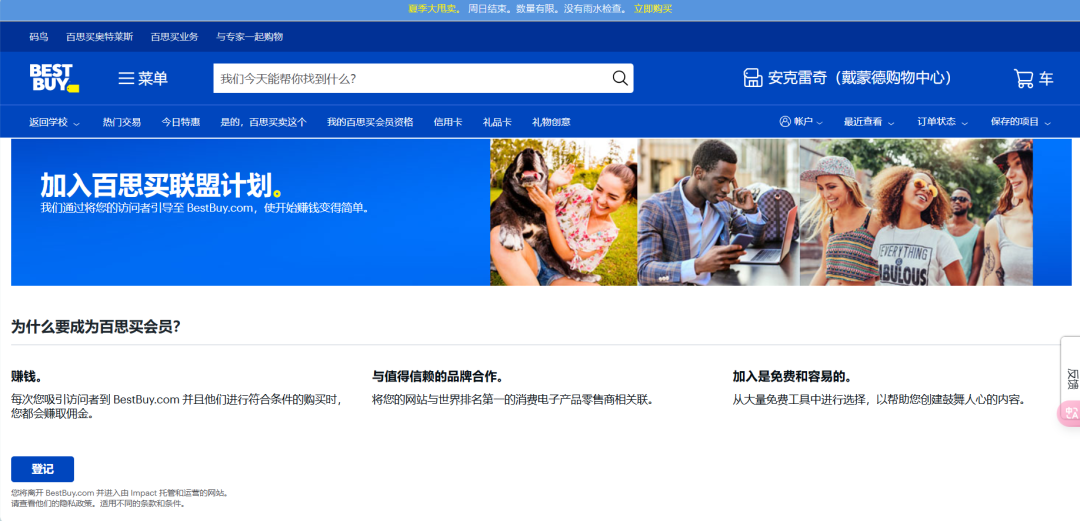Click the 百思买奥特莱斯 link

click(100, 37)
